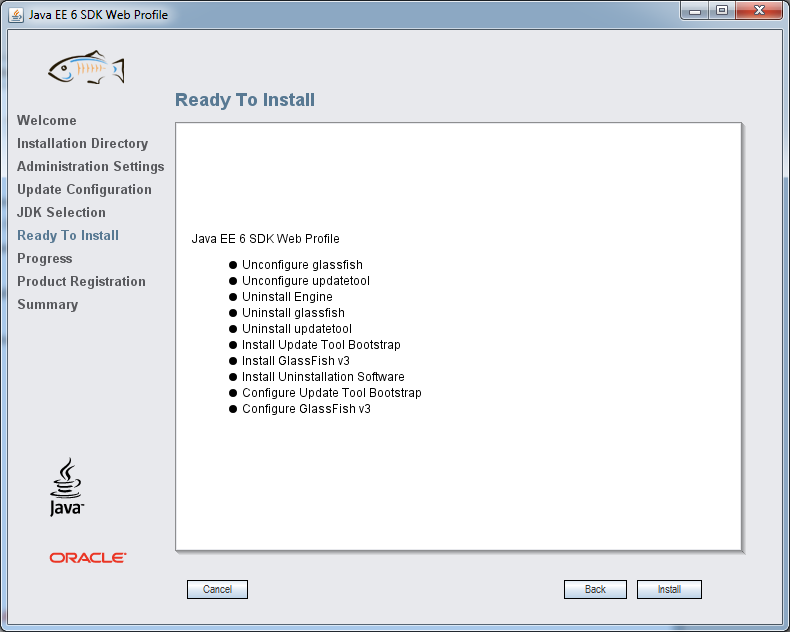
Task: Click 'Configure Update Tool Bootstrap' item
Action: 332,393
